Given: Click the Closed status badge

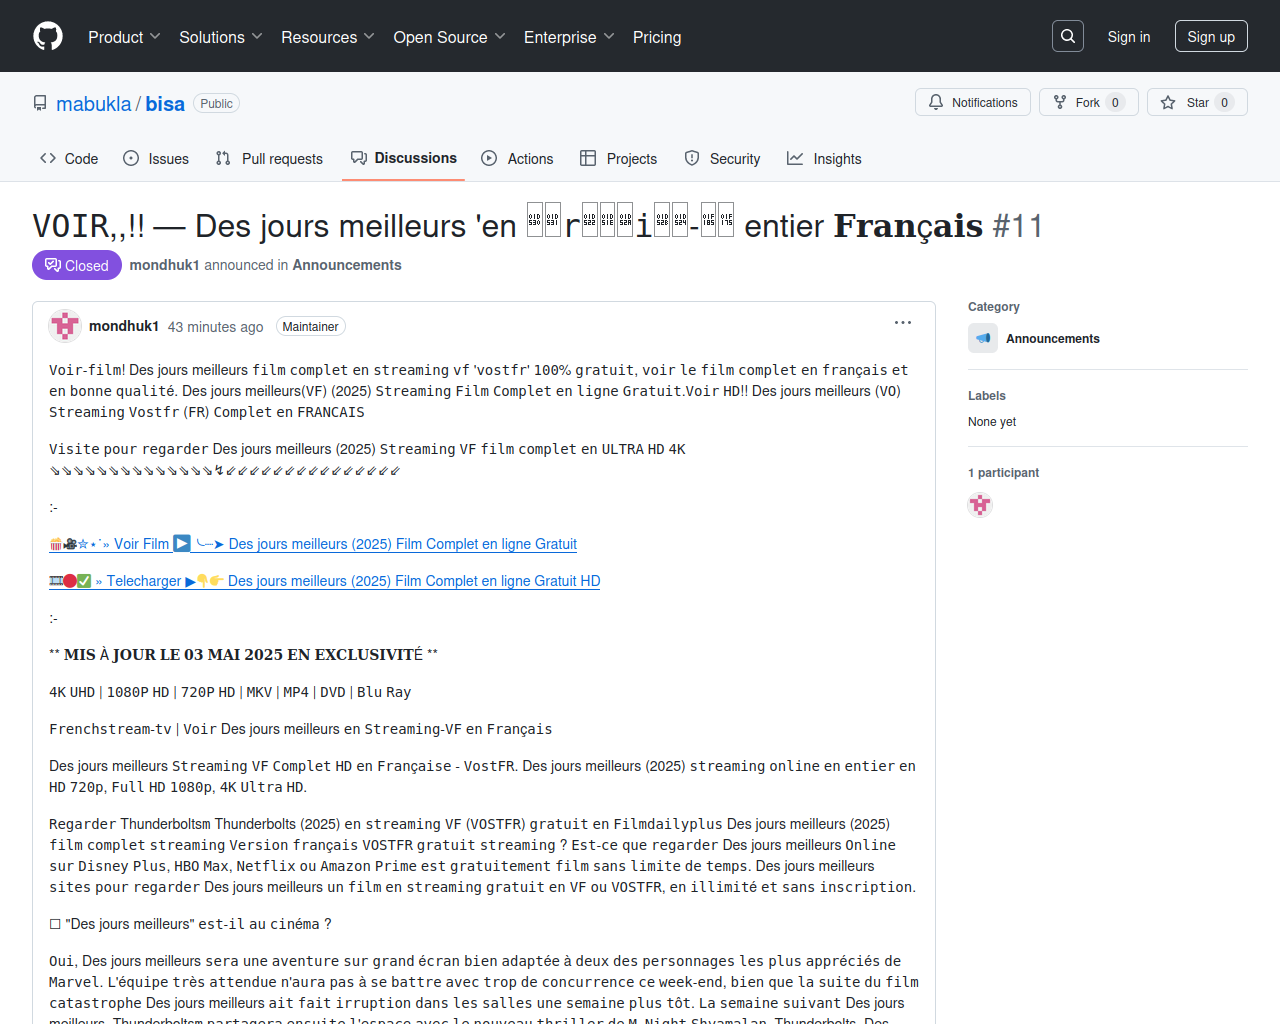Looking at the screenshot, I should point(77,265).
